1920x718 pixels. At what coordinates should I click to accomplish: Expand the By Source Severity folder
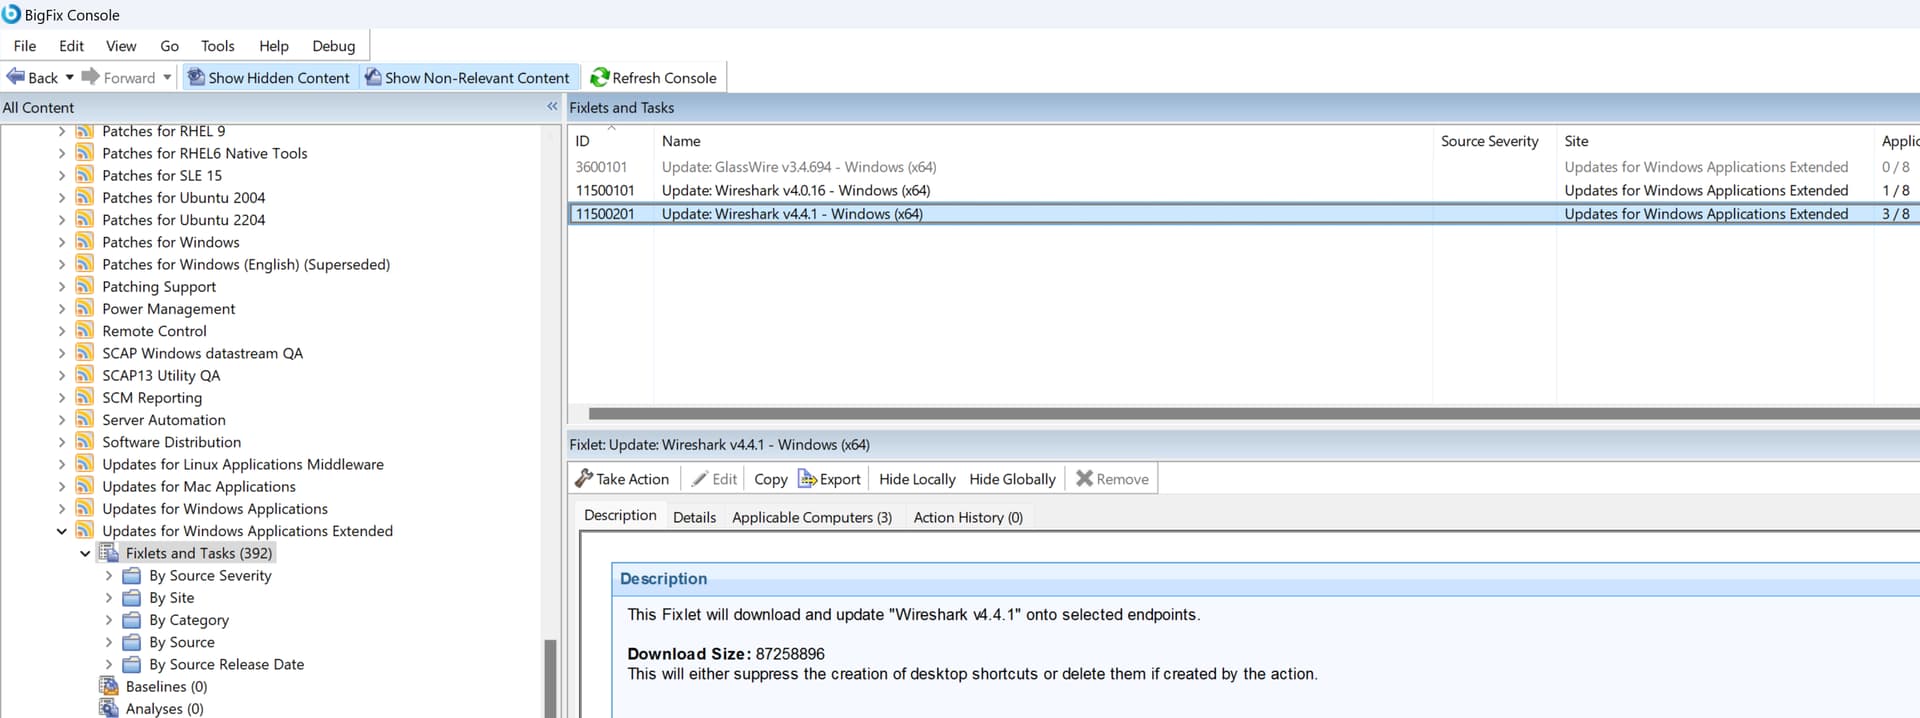(x=109, y=575)
